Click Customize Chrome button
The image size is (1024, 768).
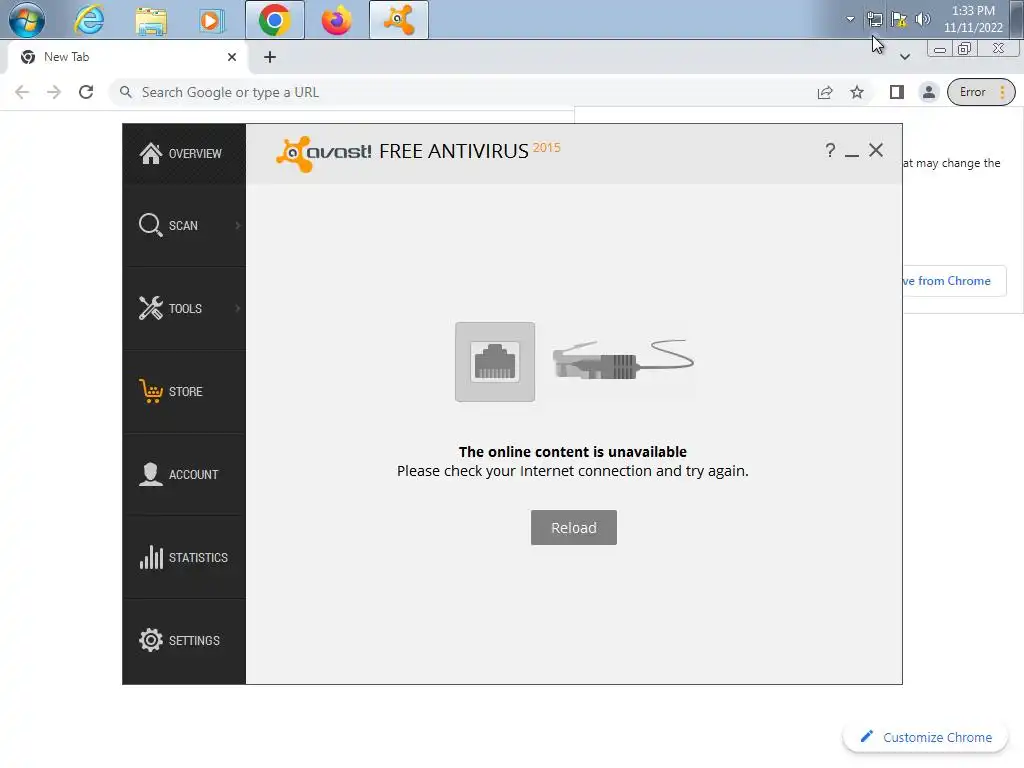(926, 737)
